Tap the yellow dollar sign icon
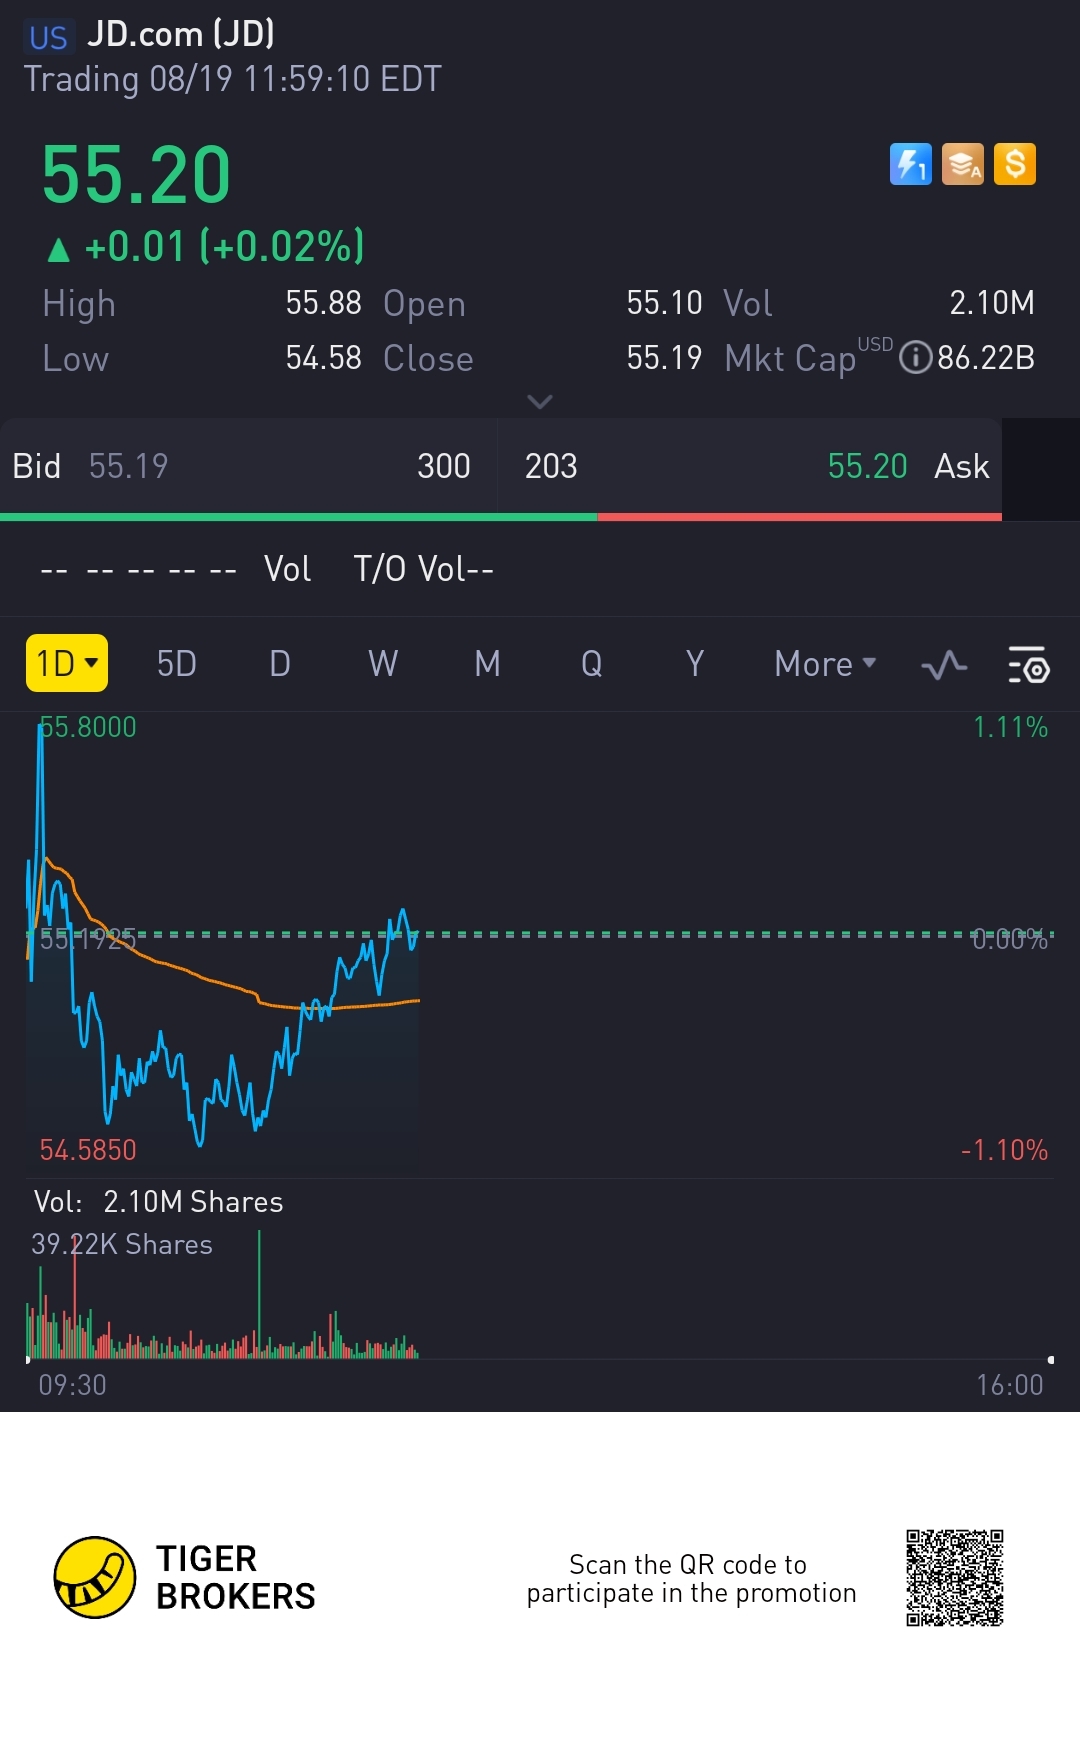Viewport: 1080px width, 1744px height. point(1015,165)
